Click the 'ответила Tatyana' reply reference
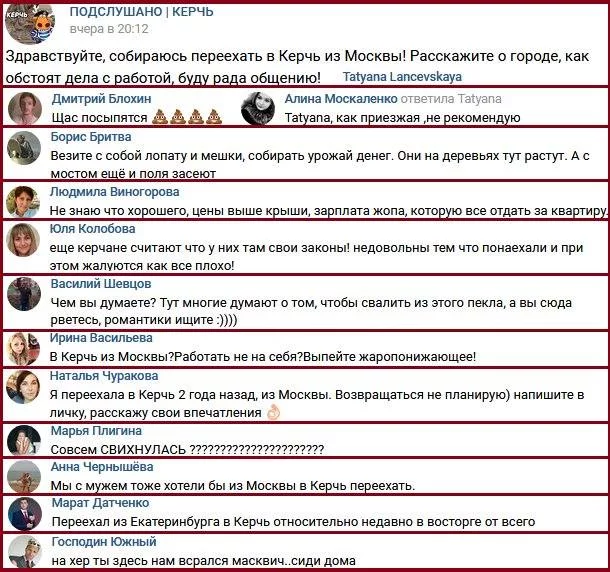Screen dimensions: 610x572 [x=451, y=99]
